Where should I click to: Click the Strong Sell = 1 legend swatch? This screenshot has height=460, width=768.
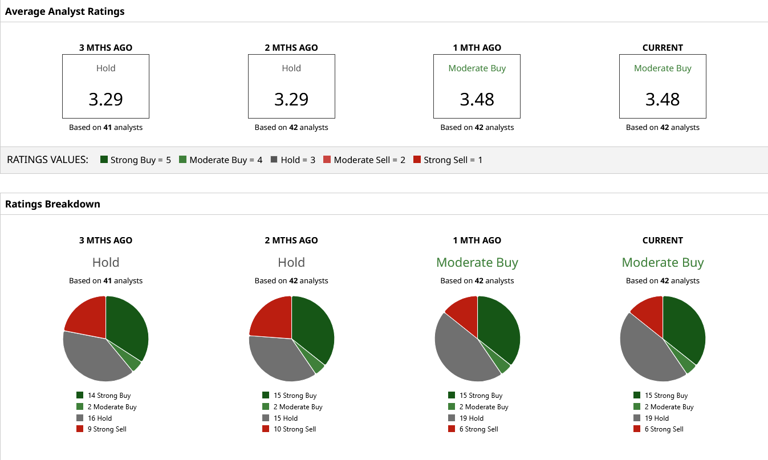coord(417,159)
